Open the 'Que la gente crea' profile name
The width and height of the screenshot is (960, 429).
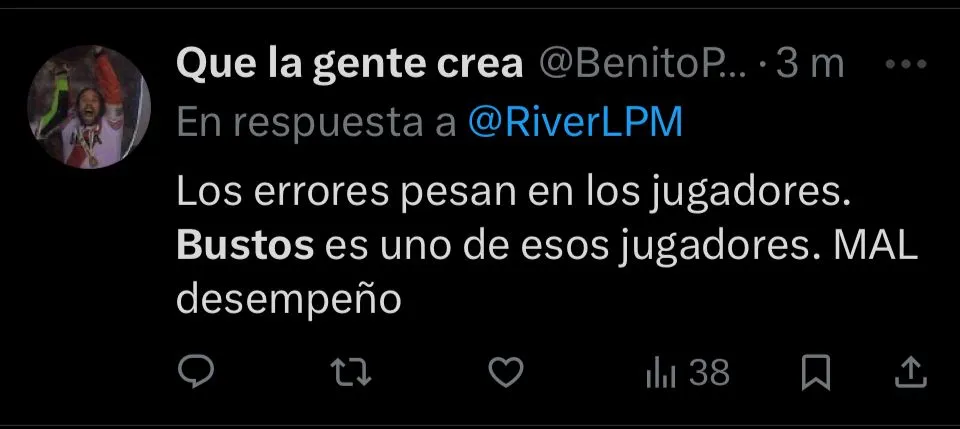[x=350, y=65]
